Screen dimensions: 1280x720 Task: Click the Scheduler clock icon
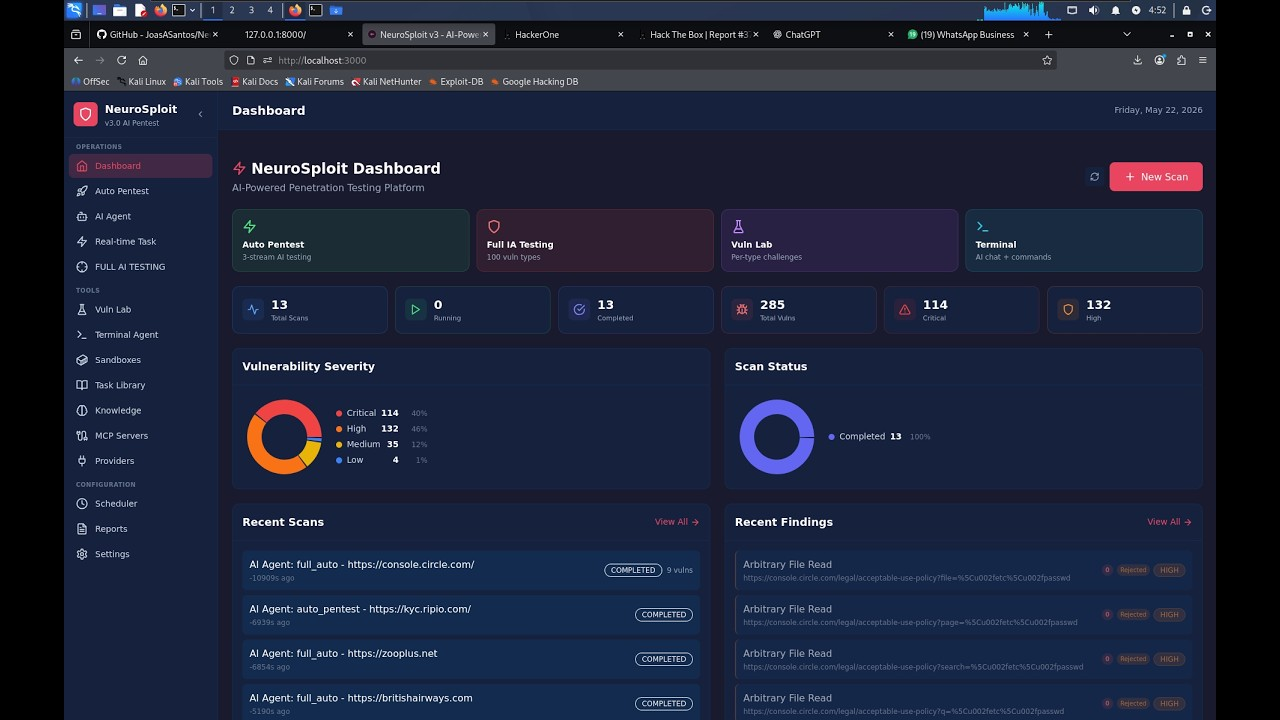coord(83,504)
